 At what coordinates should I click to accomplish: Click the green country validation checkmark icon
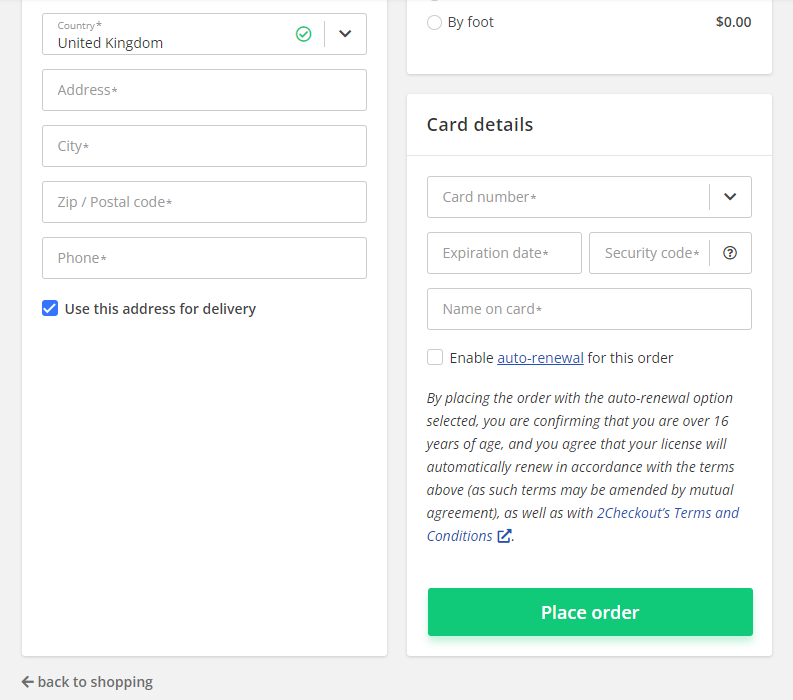[303, 34]
